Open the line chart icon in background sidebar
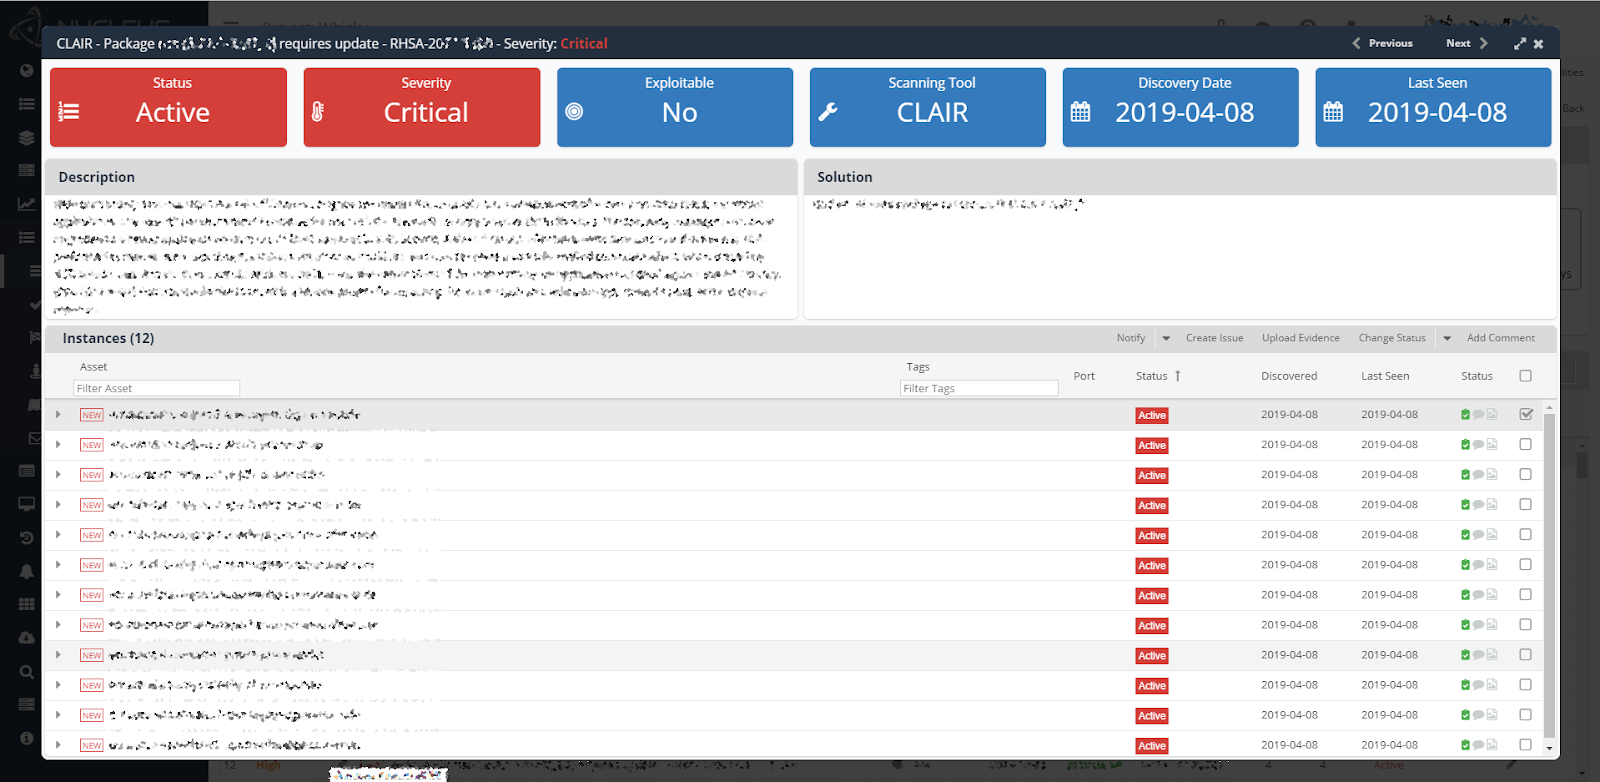 point(27,204)
